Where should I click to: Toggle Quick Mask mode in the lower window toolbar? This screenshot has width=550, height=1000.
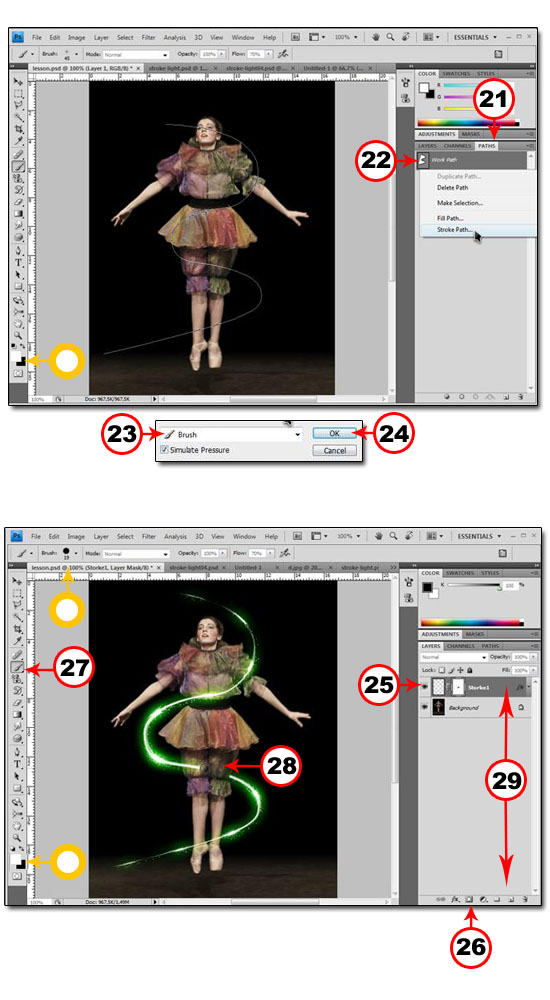click(17, 876)
